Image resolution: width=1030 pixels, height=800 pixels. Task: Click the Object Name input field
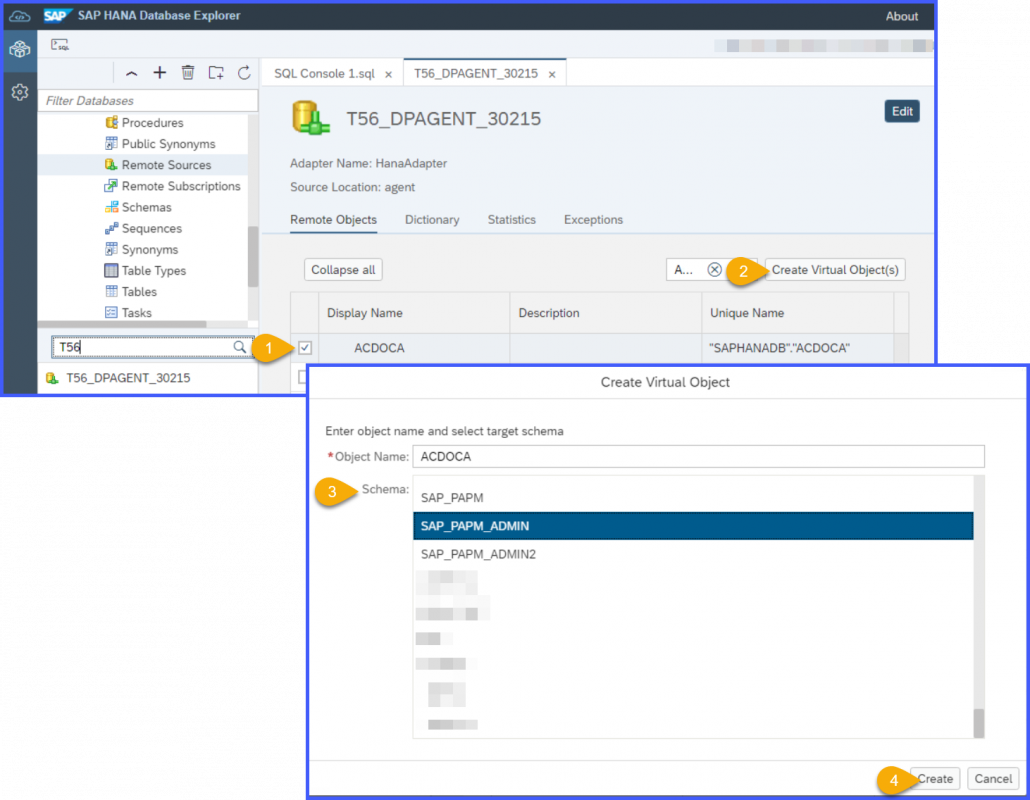point(698,456)
